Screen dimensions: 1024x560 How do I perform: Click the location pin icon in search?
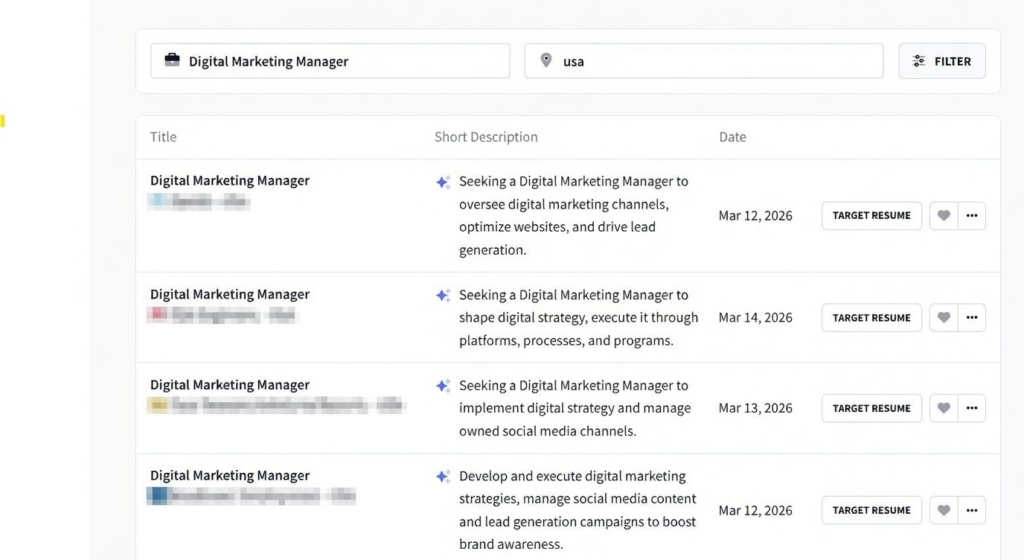pyautogui.click(x=546, y=61)
